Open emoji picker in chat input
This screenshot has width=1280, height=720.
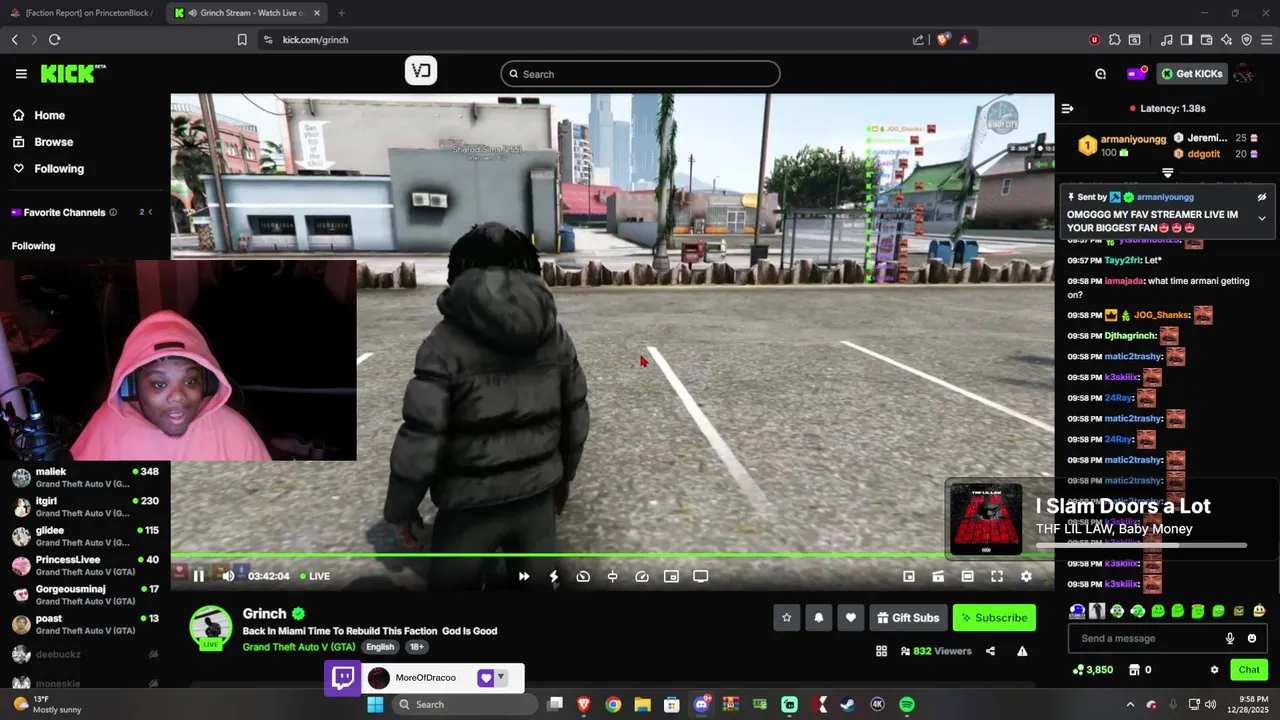[x=1251, y=638]
